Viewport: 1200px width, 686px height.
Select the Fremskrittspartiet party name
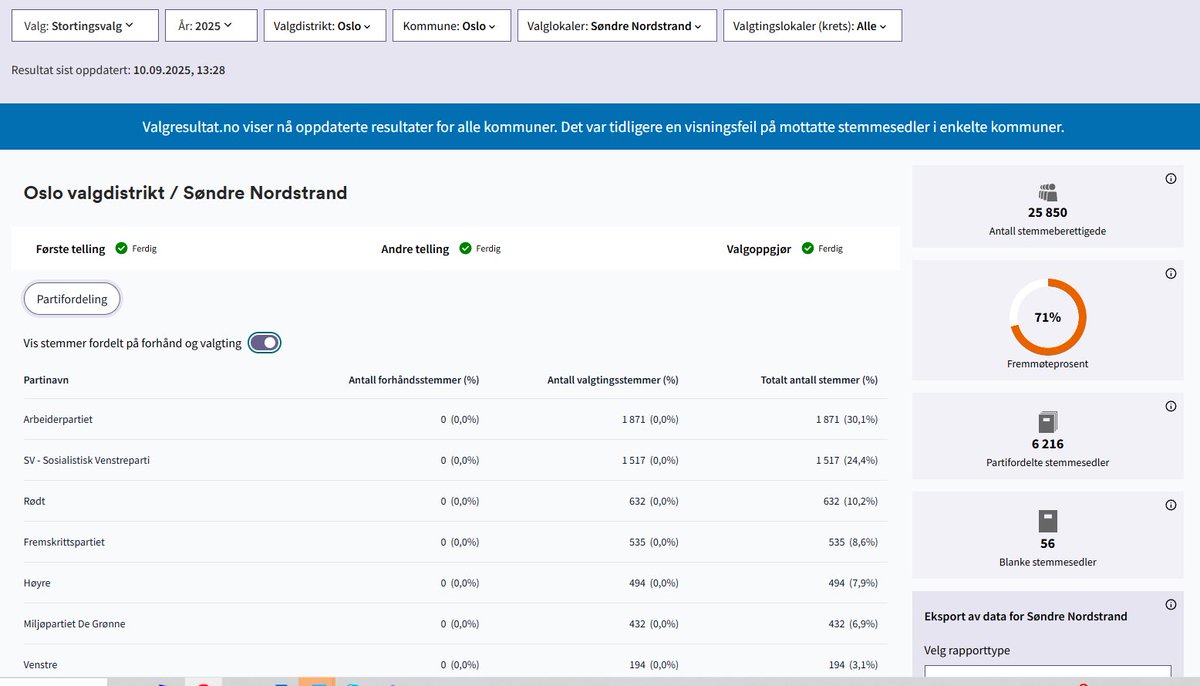[x=64, y=542]
